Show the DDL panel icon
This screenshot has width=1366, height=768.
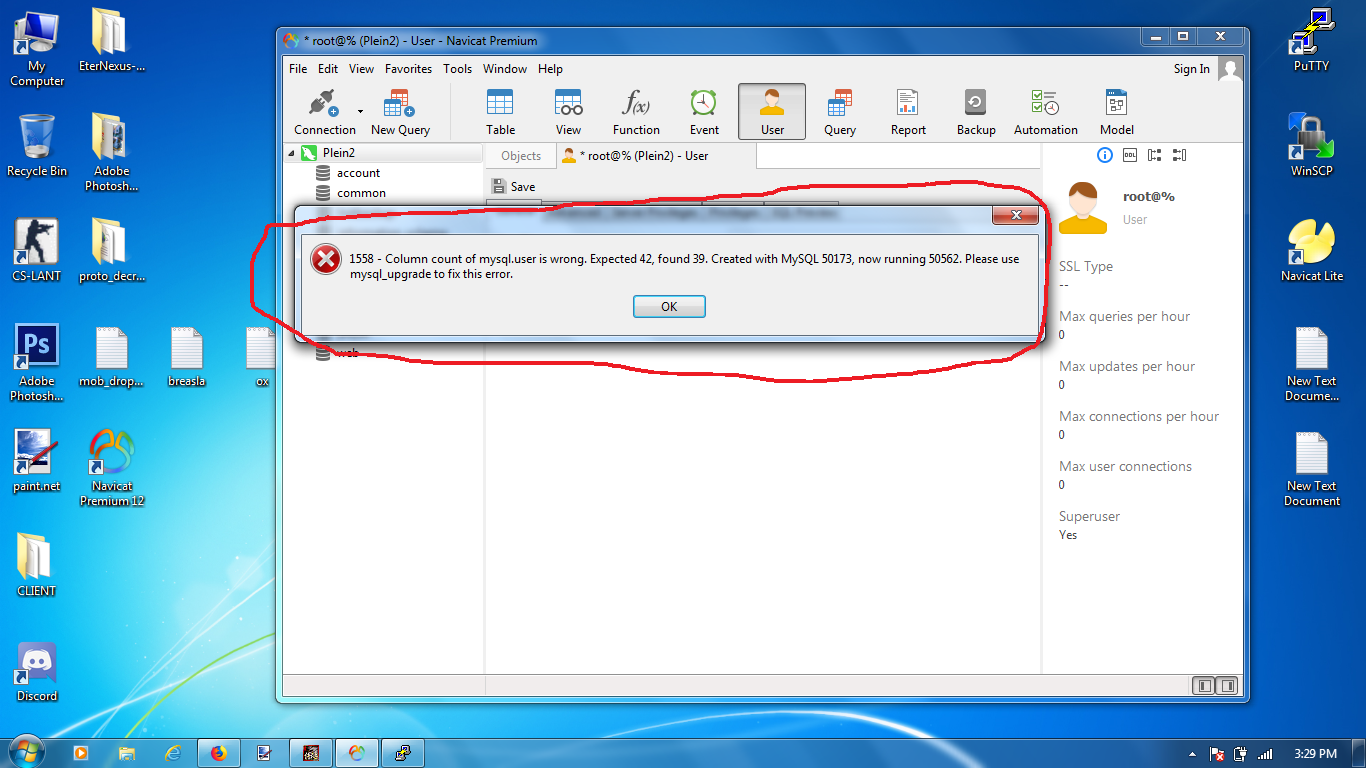[1130, 155]
